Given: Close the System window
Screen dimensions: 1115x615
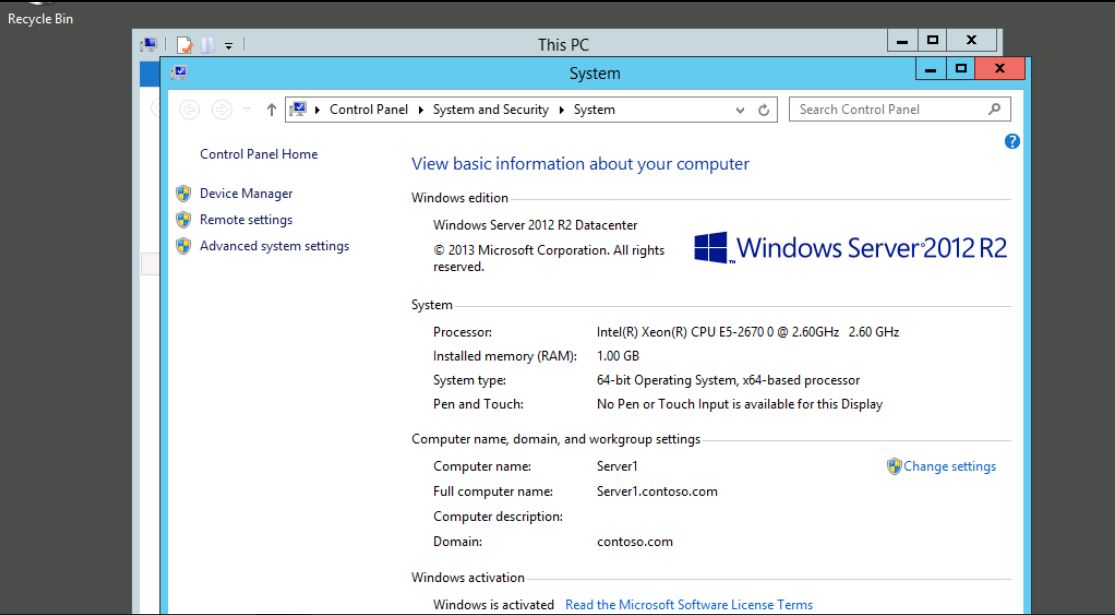Looking at the screenshot, I should pyautogui.click(x=1000, y=69).
